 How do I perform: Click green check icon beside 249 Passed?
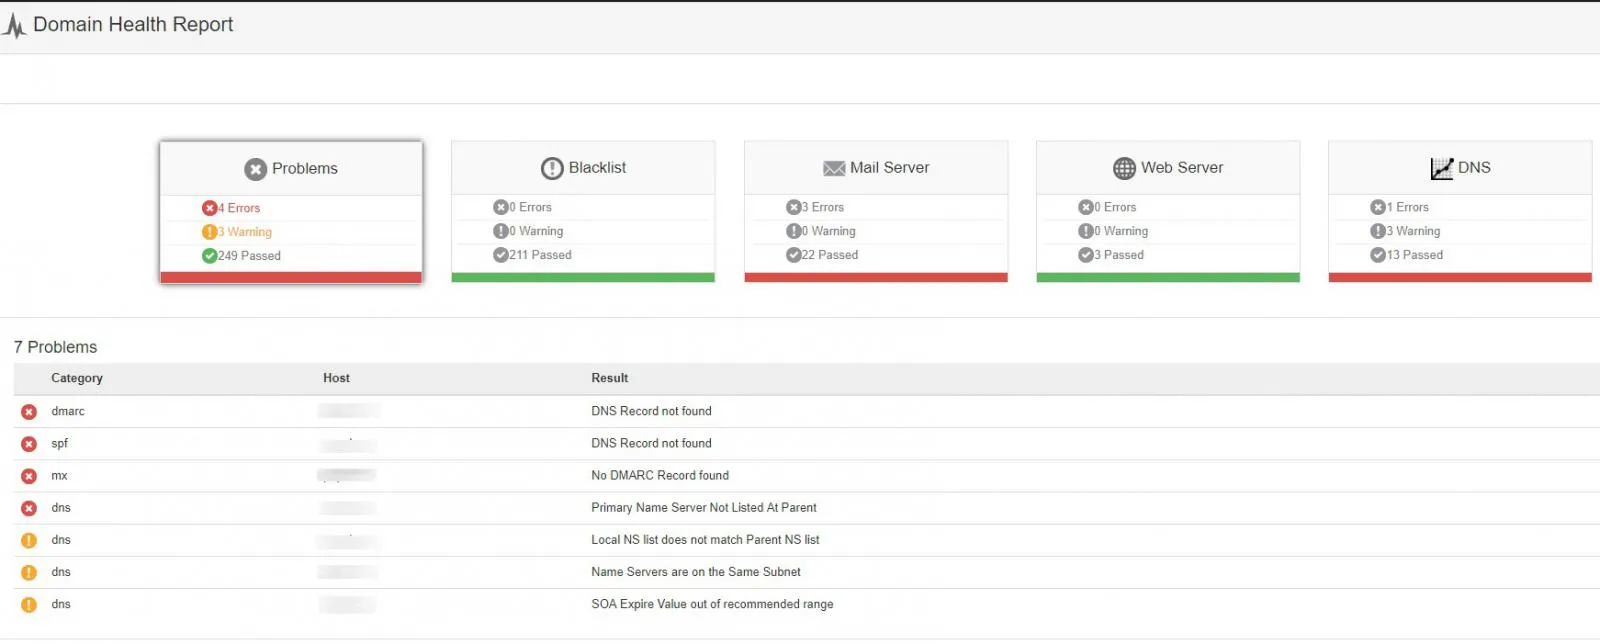tap(209, 256)
